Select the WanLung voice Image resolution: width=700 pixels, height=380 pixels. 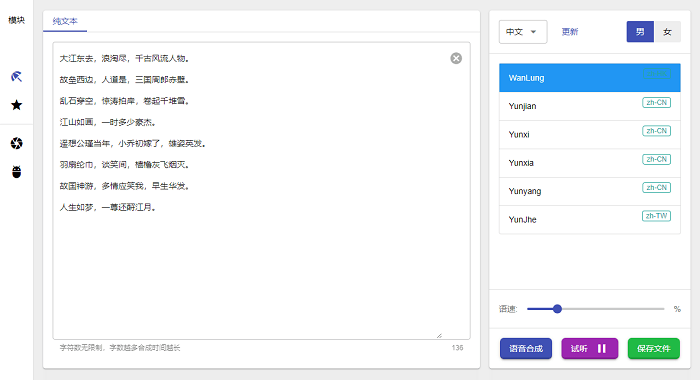coord(590,78)
